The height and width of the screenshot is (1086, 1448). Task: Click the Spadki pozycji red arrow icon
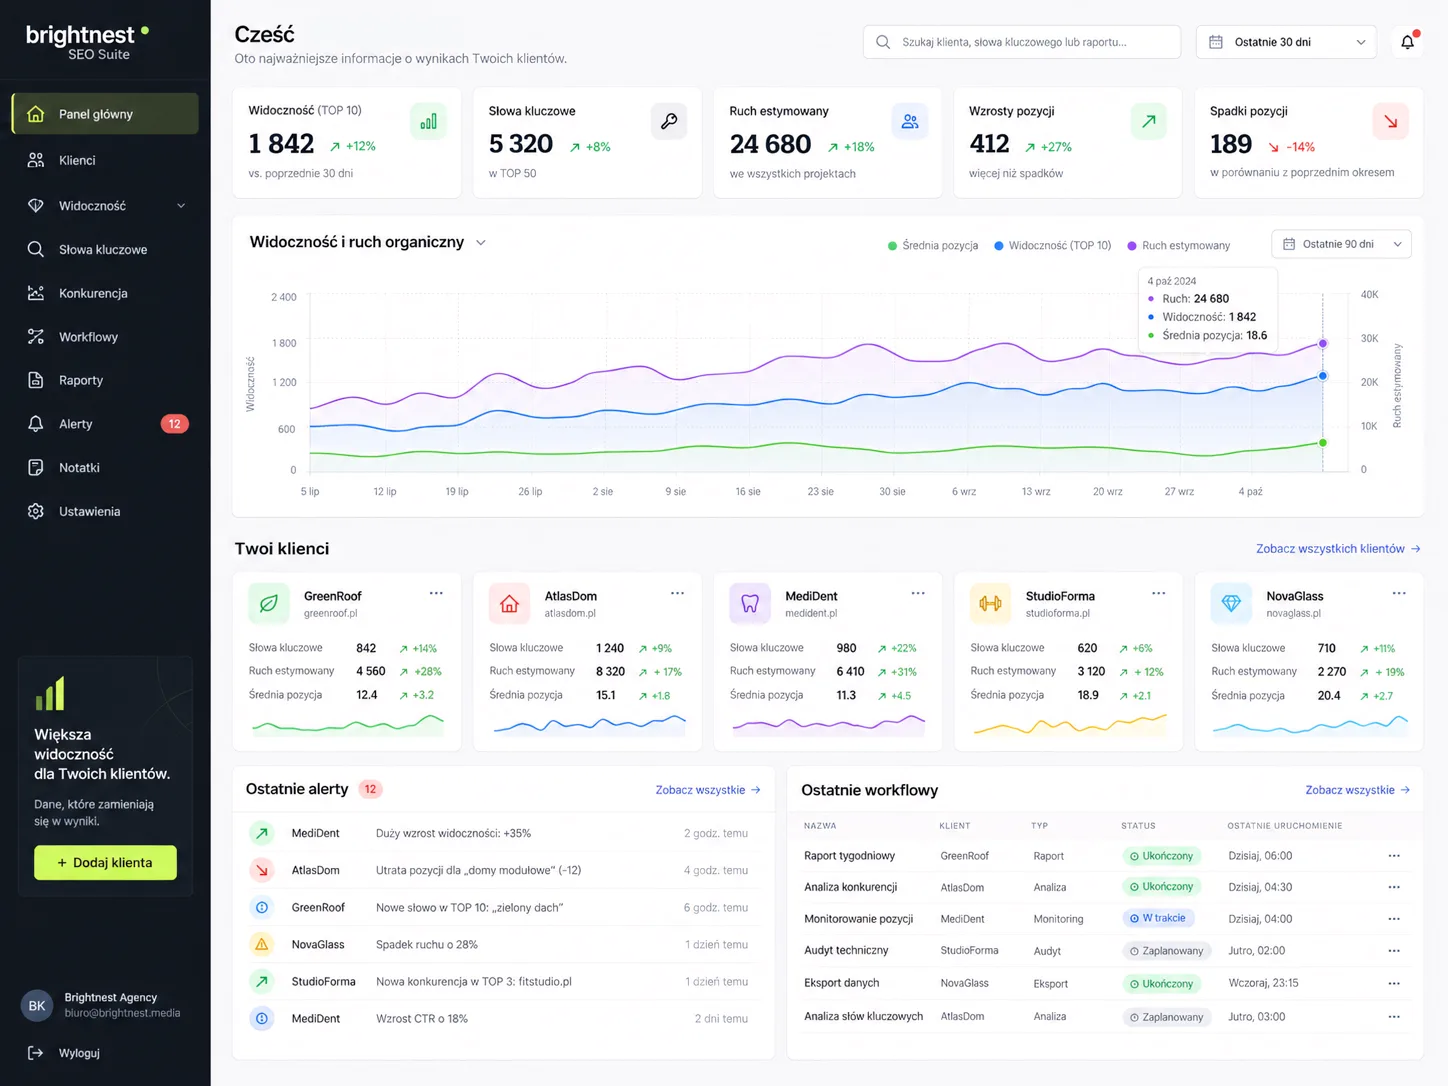click(x=1391, y=121)
